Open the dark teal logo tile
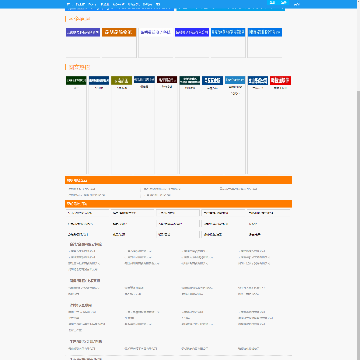The width and height of the screenshot is (360, 360). tap(190, 80)
